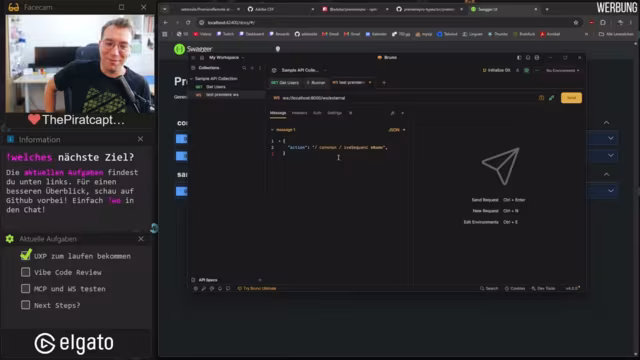Change message format with the JSON dropdown
This screenshot has height=360, width=640.
(397, 130)
